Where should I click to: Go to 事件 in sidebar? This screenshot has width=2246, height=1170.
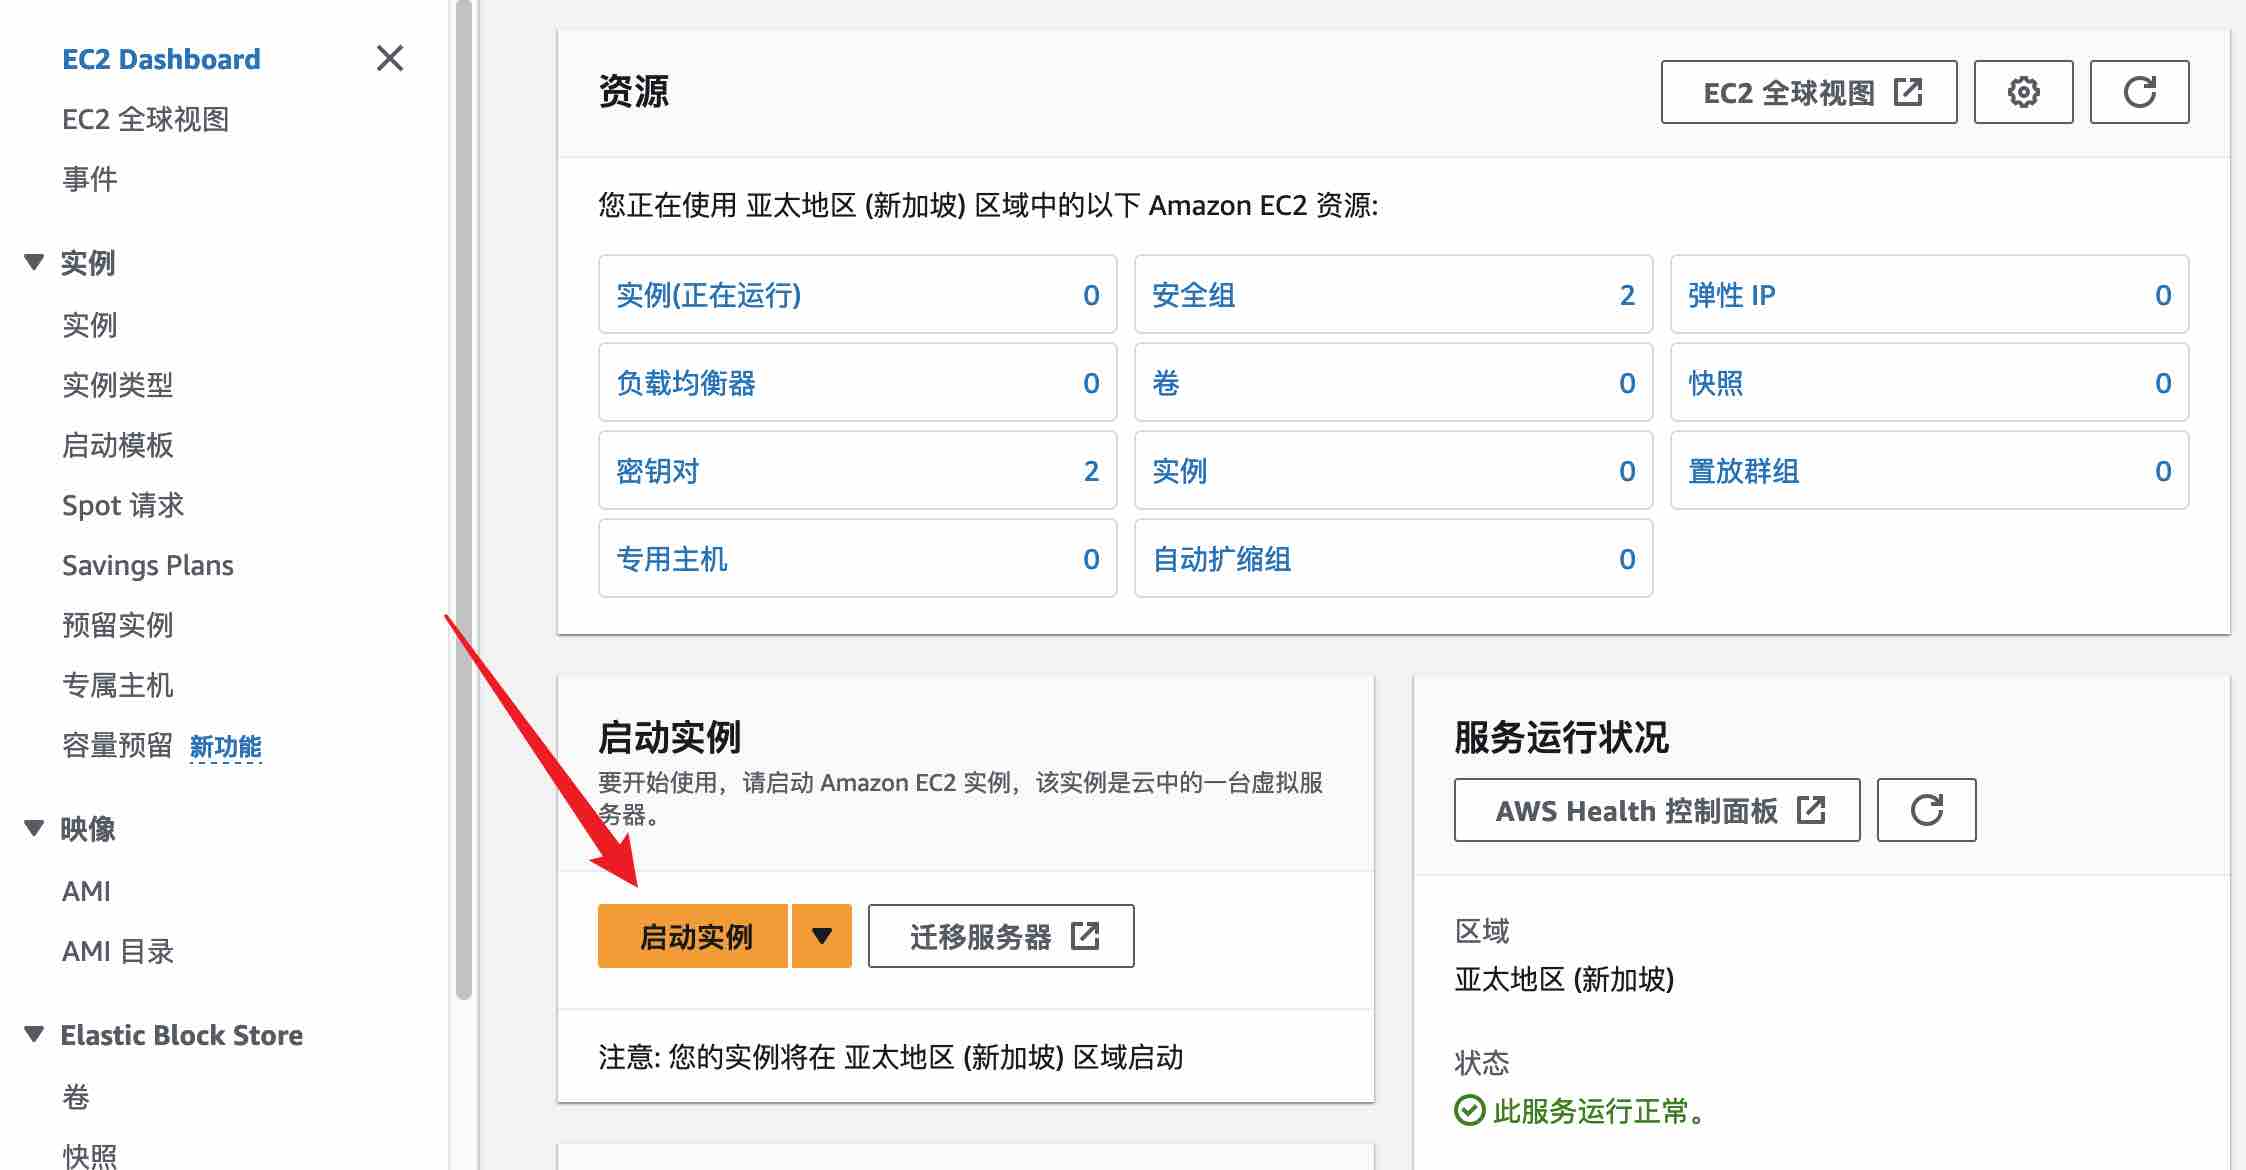pos(90,179)
